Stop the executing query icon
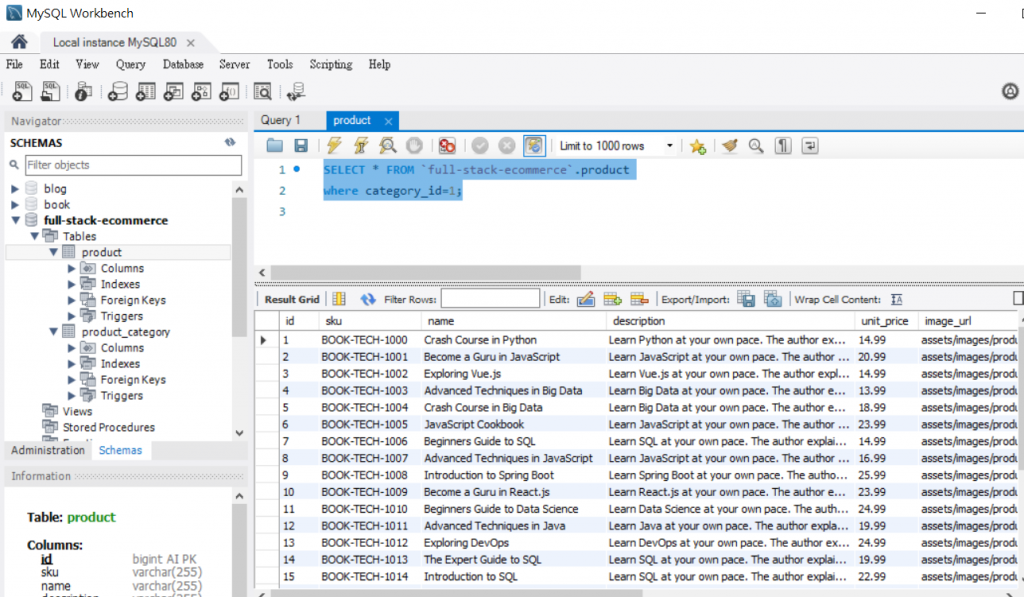Screen dimensions: 1024x597 414,146
